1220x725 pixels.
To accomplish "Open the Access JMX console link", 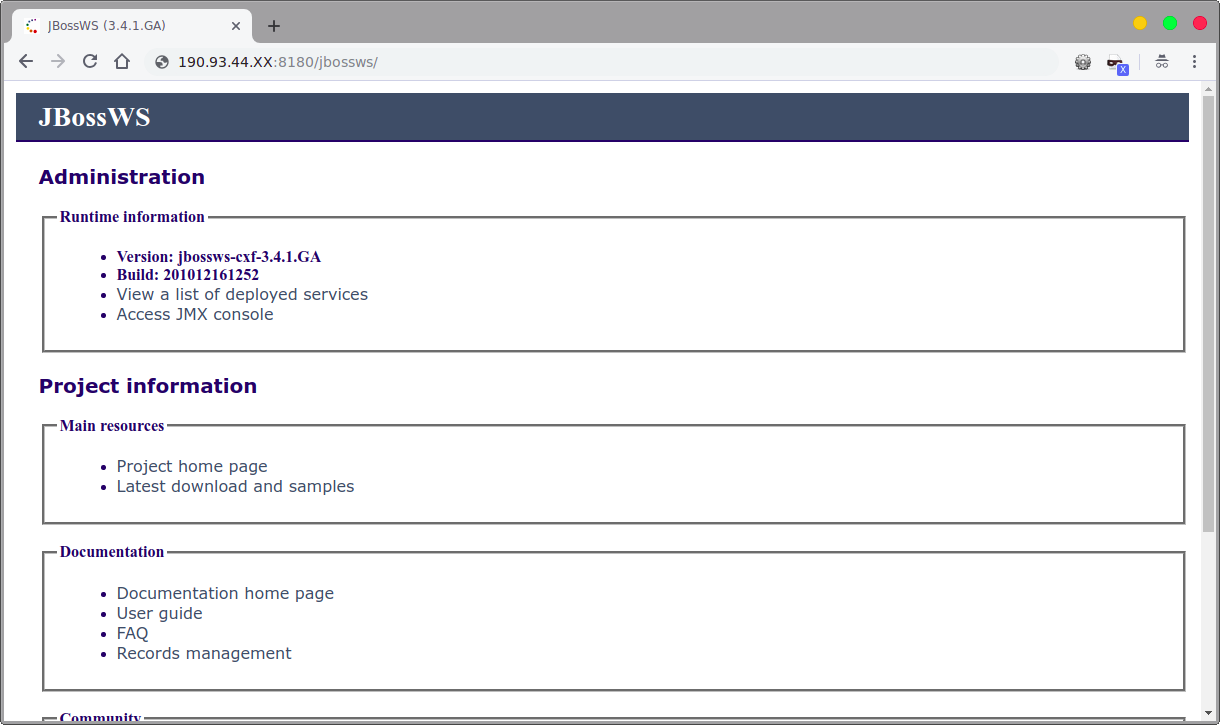I will click(195, 314).
